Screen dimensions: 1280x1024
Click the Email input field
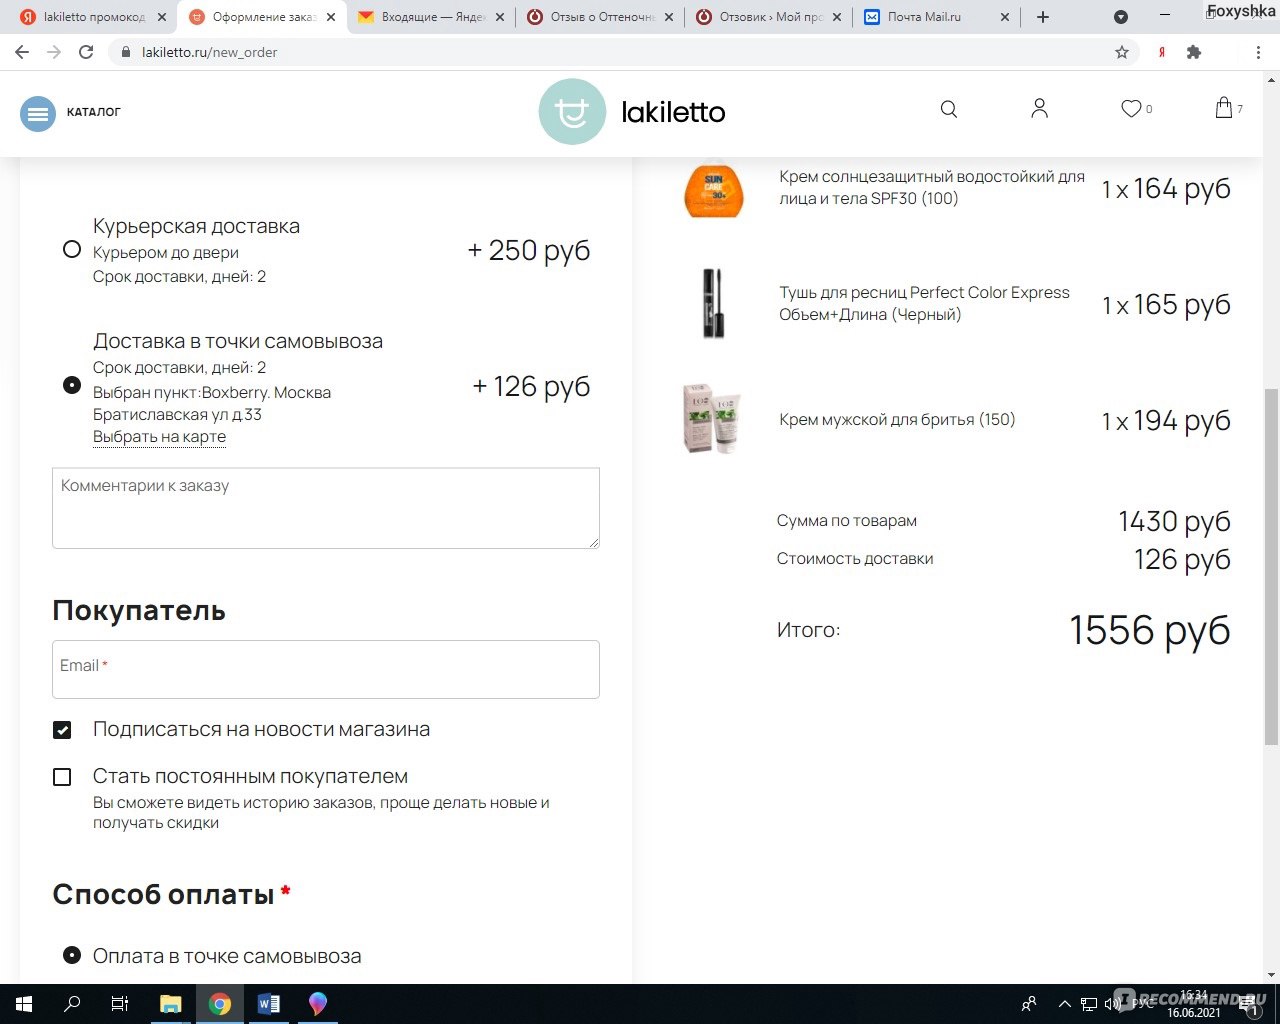pos(326,669)
